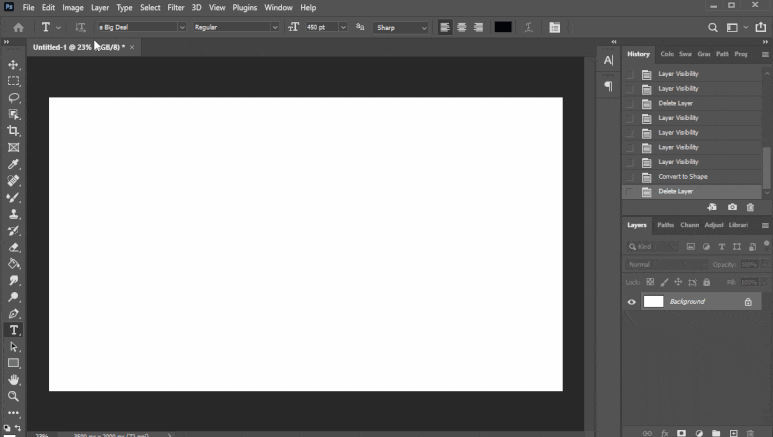Click the font size 450 pt field
Image resolution: width=773 pixels, height=437 pixels.
(x=321, y=27)
